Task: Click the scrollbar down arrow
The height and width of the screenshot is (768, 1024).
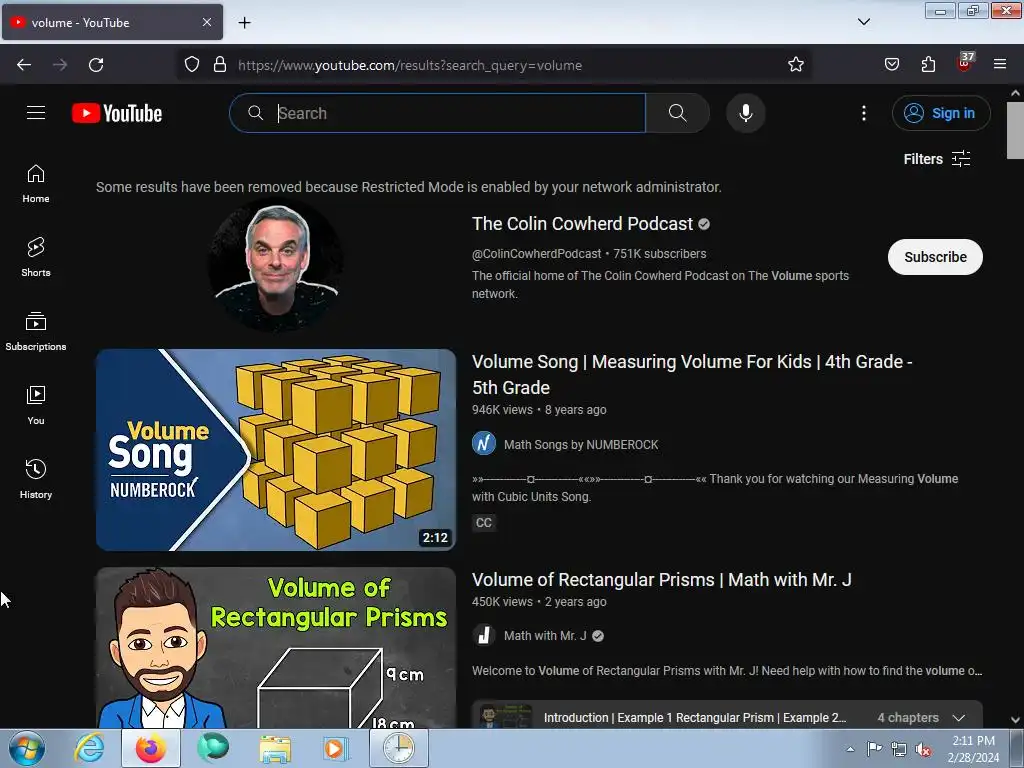Action: (x=1015, y=720)
